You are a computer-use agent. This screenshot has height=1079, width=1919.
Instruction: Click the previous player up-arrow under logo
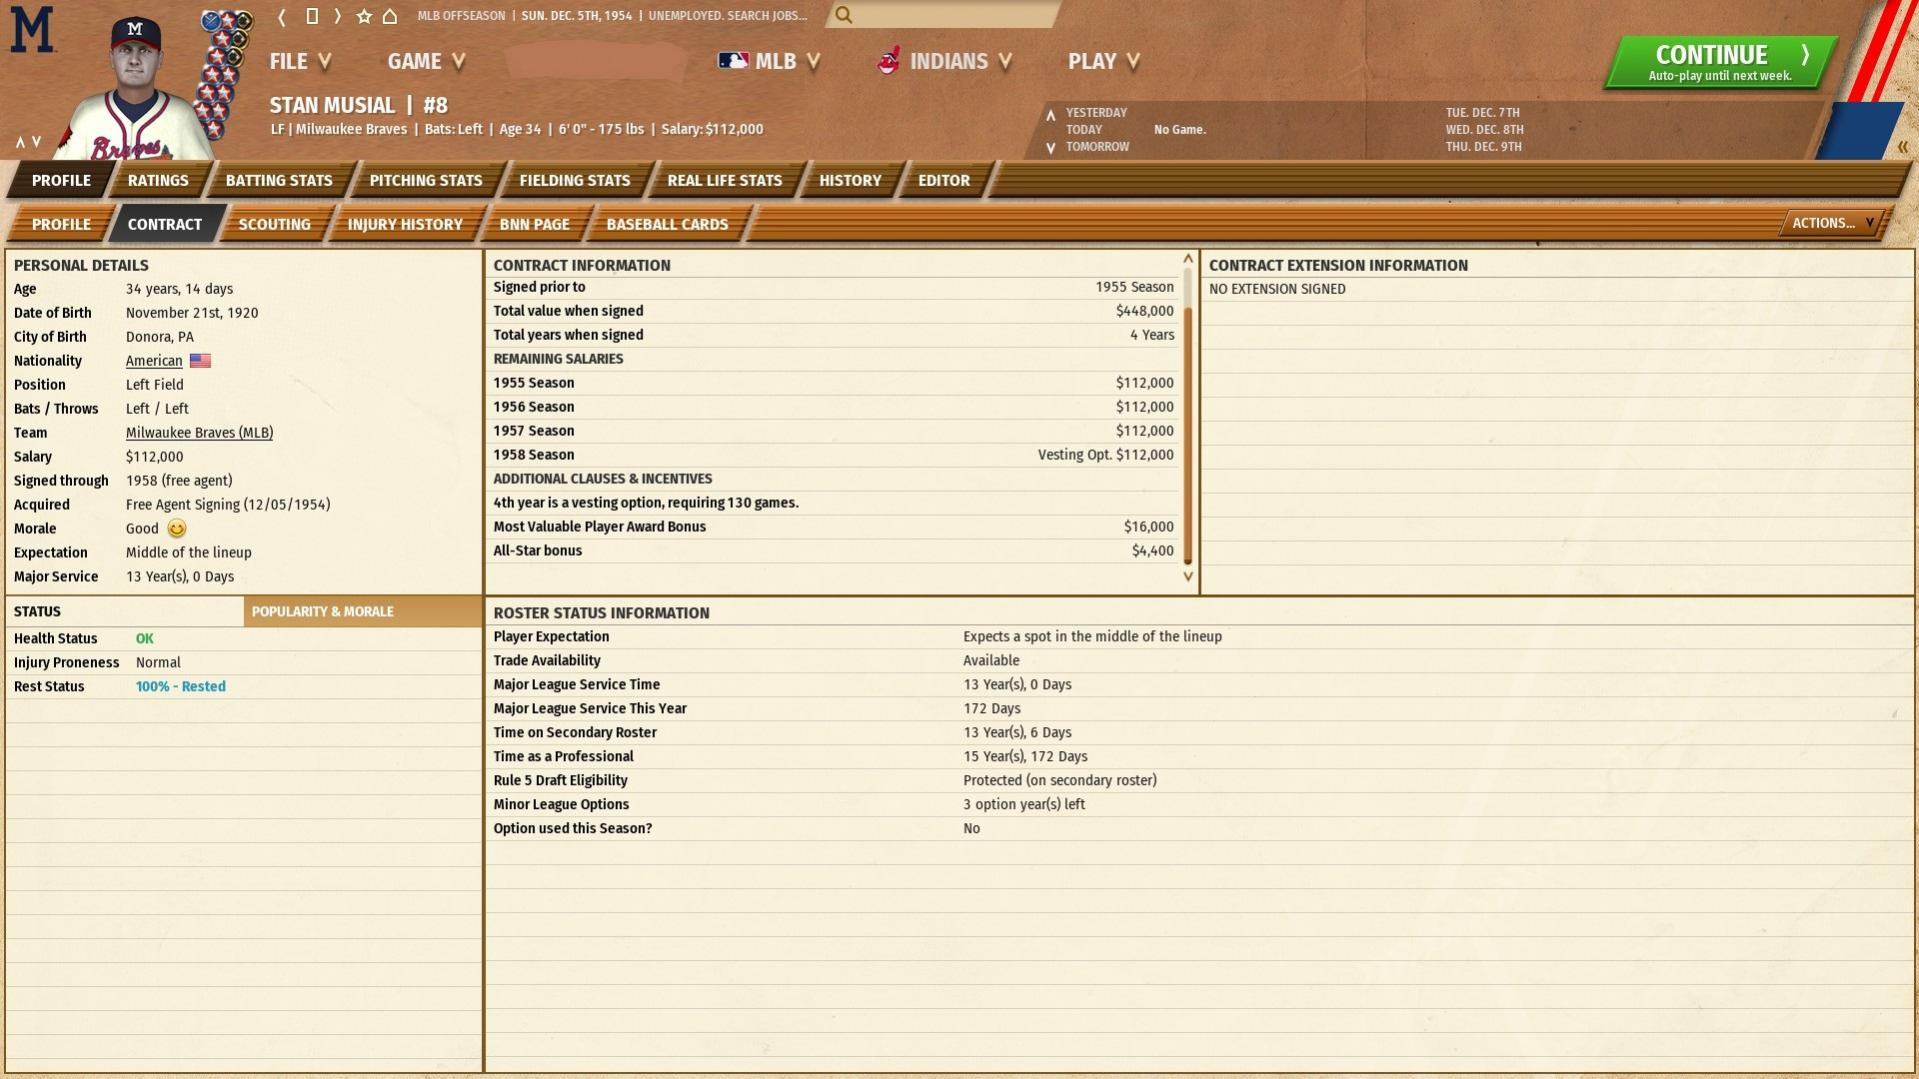20,142
